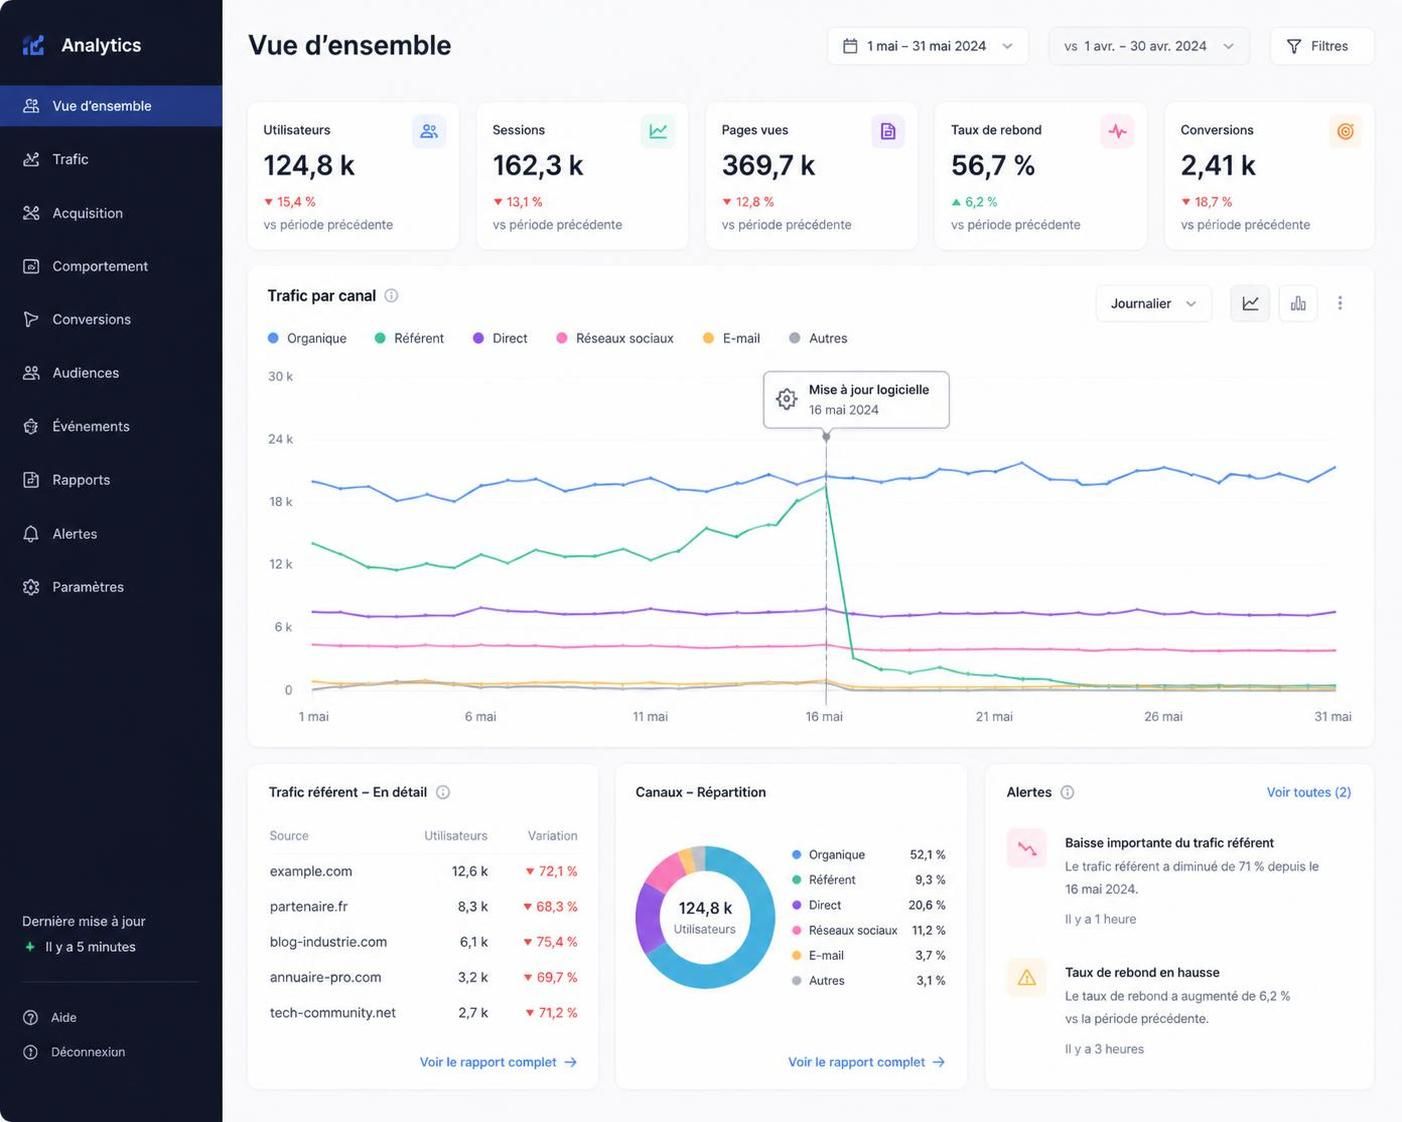The height and width of the screenshot is (1122, 1402).
Task: Click the referral drop alert icon
Action: click(x=1027, y=848)
